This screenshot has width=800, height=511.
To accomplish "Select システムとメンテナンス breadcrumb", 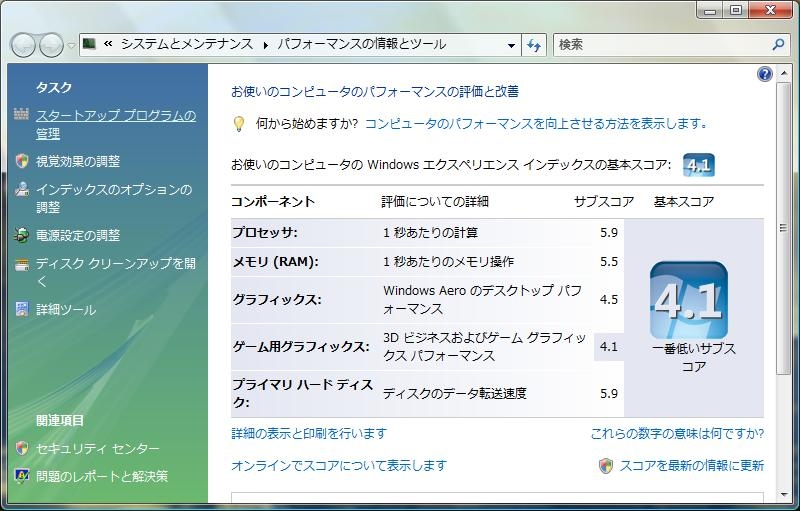I will pos(187,44).
